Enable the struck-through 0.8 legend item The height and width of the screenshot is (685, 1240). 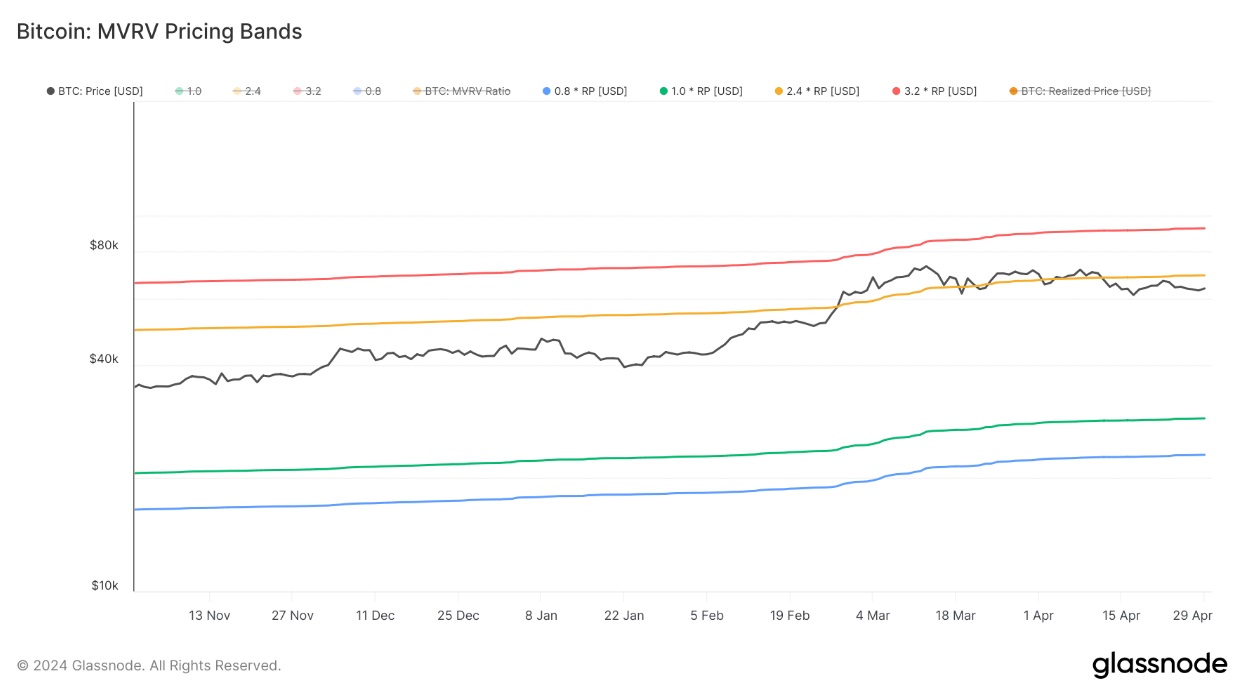click(x=372, y=91)
